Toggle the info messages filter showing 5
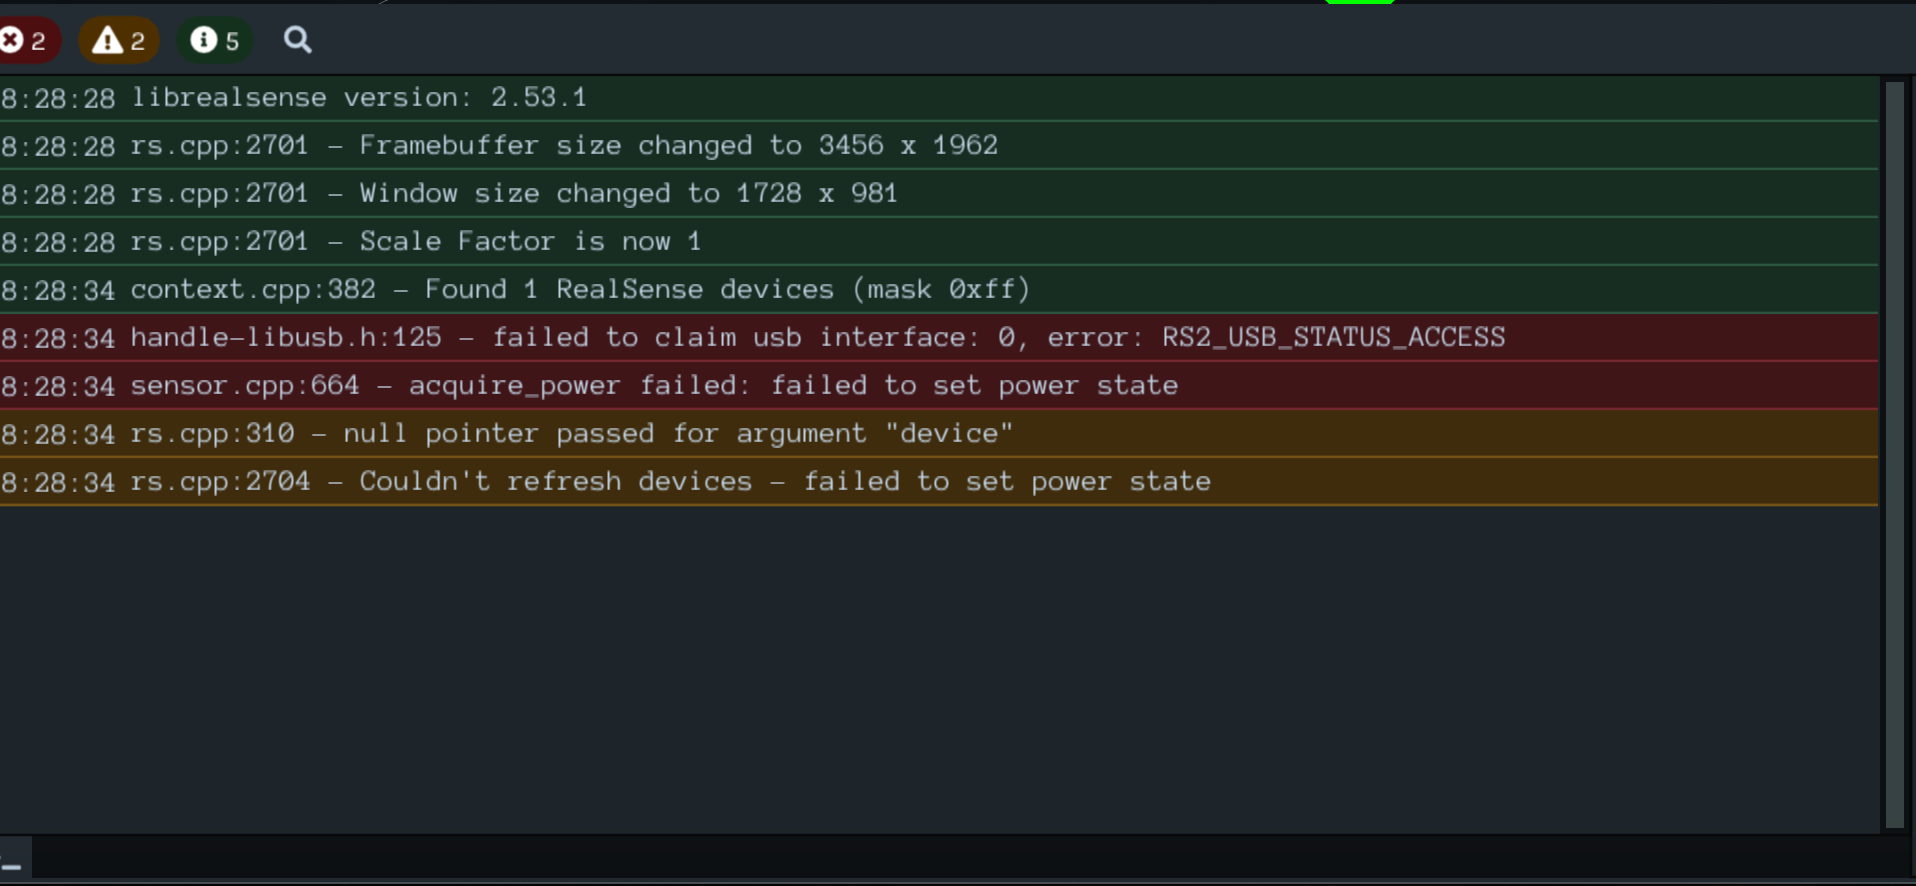The height and width of the screenshot is (886, 1916). pos(215,40)
